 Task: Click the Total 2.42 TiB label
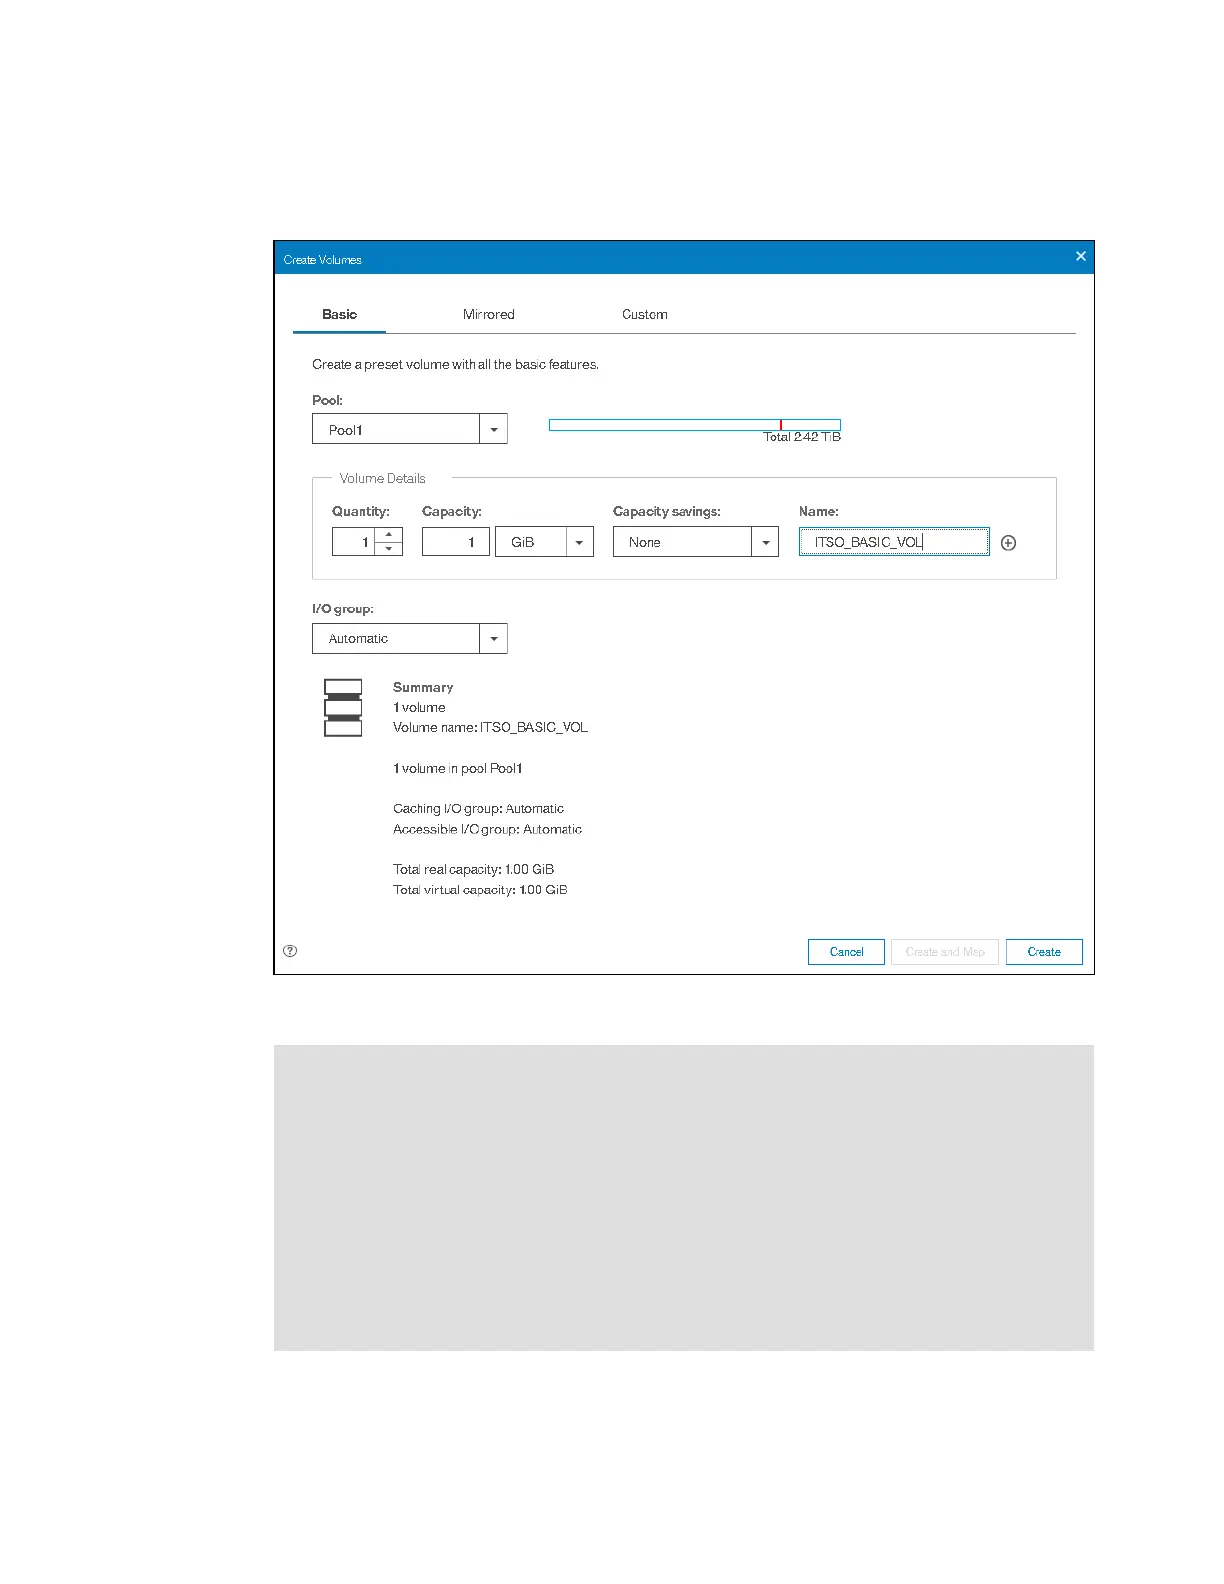click(802, 437)
